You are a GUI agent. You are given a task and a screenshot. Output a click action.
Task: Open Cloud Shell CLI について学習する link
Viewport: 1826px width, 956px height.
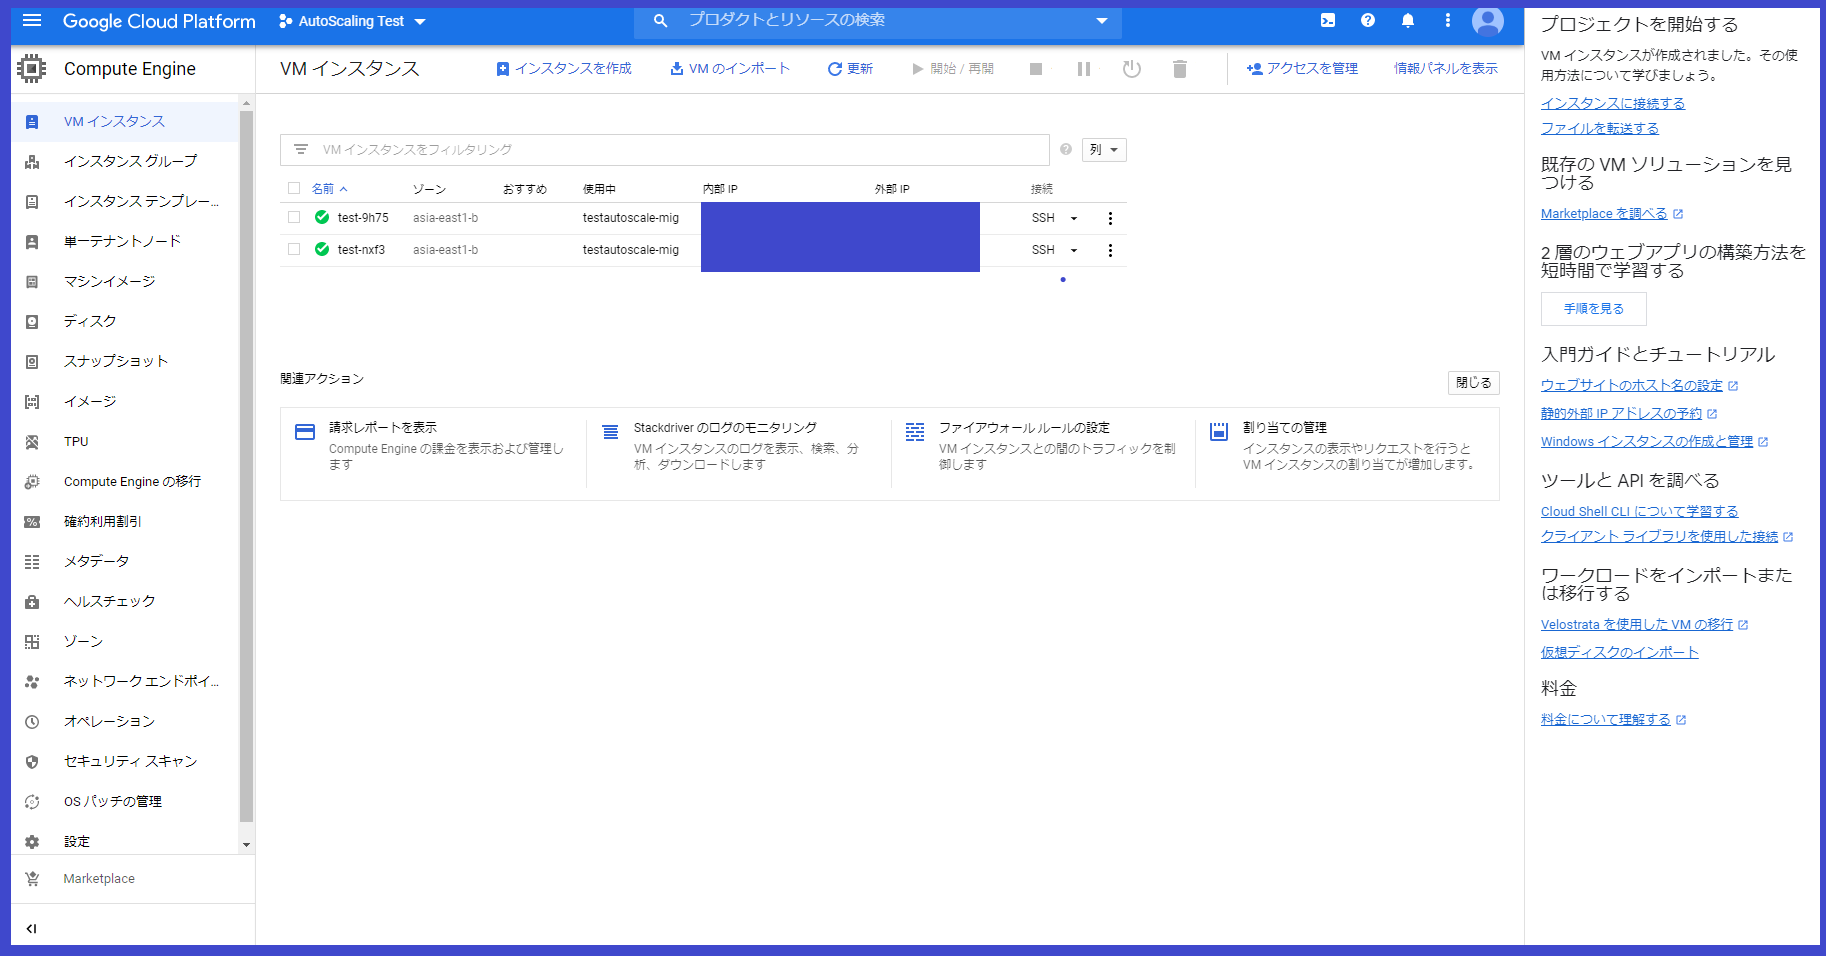click(x=1640, y=512)
